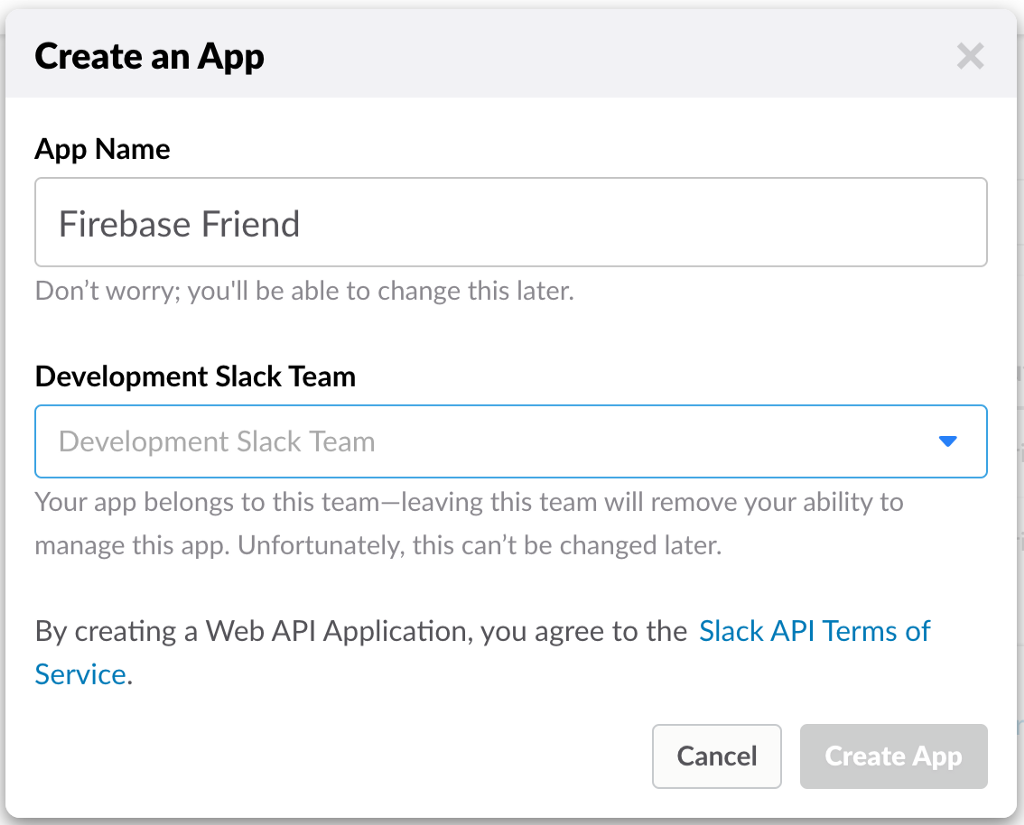The width and height of the screenshot is (1024, 825).
Task: Click the "App Name" field label
Action: tap(102, 149)
